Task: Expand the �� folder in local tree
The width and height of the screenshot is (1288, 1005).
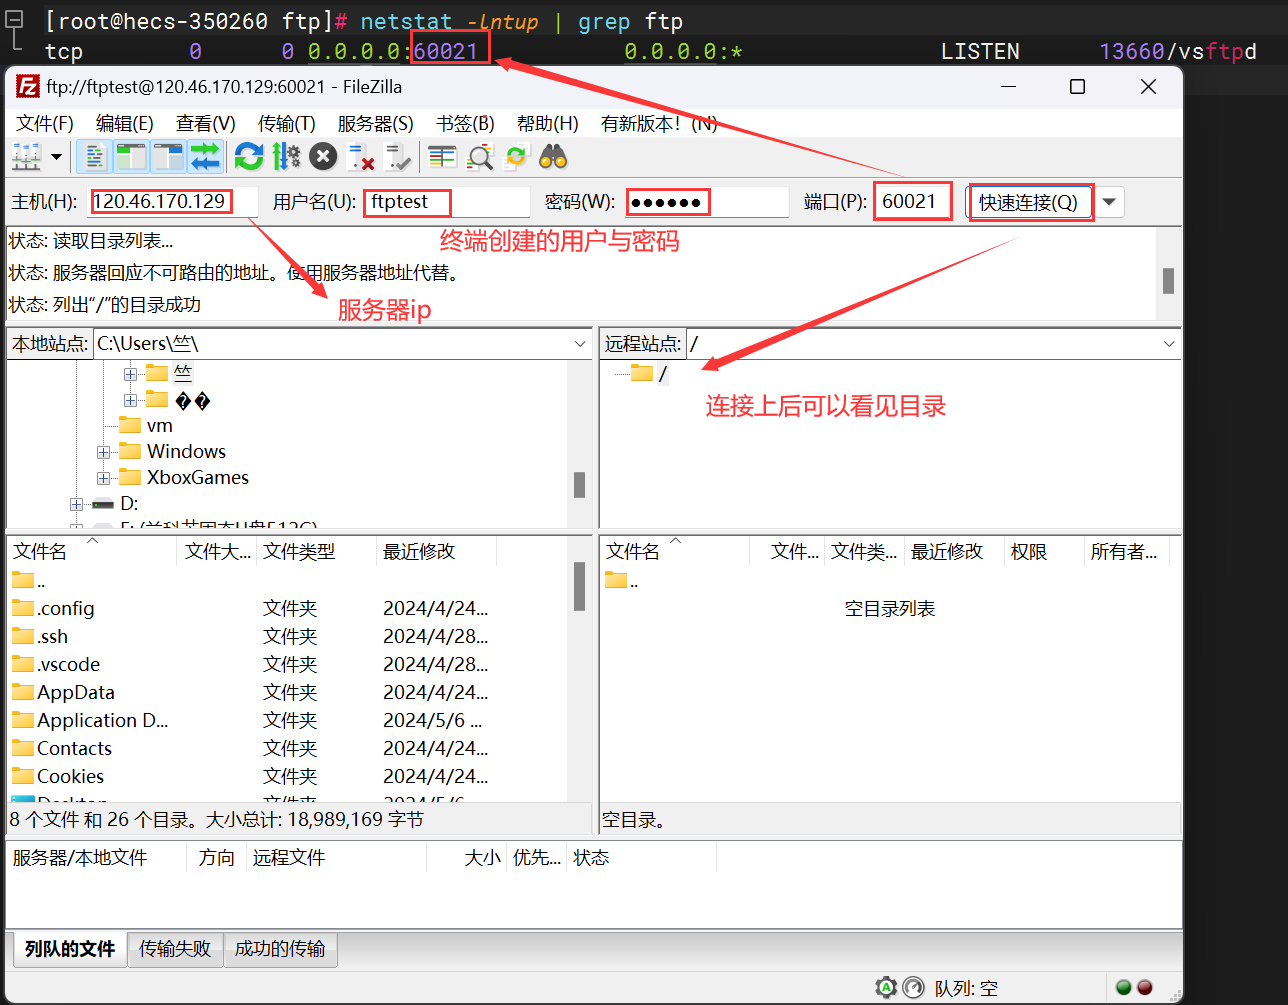Action: [x=130, y=401]
